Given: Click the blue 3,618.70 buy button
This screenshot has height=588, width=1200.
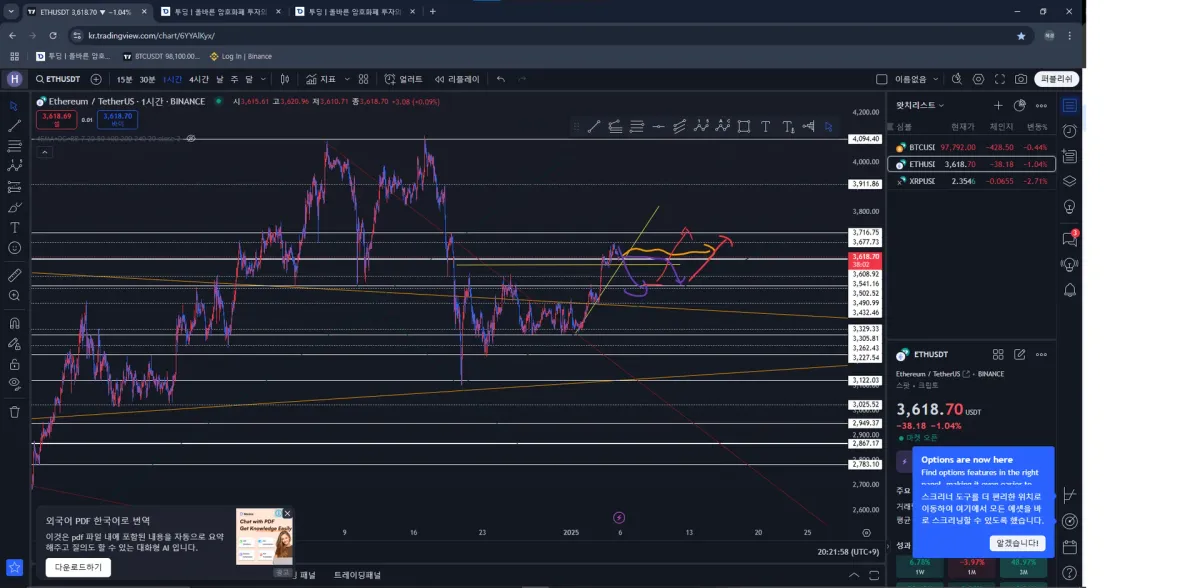Looking at the screenshot, I should 117,119.
